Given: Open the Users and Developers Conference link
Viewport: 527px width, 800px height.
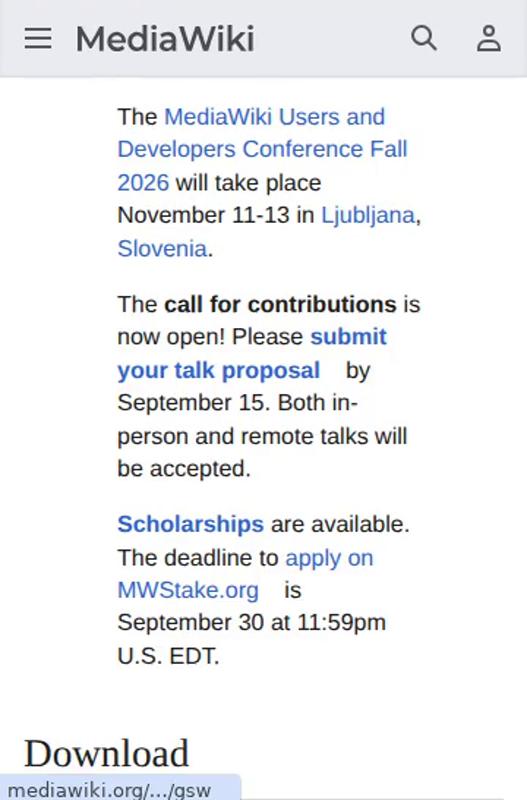Looking at the screenshot, I should tap(262, 149).
